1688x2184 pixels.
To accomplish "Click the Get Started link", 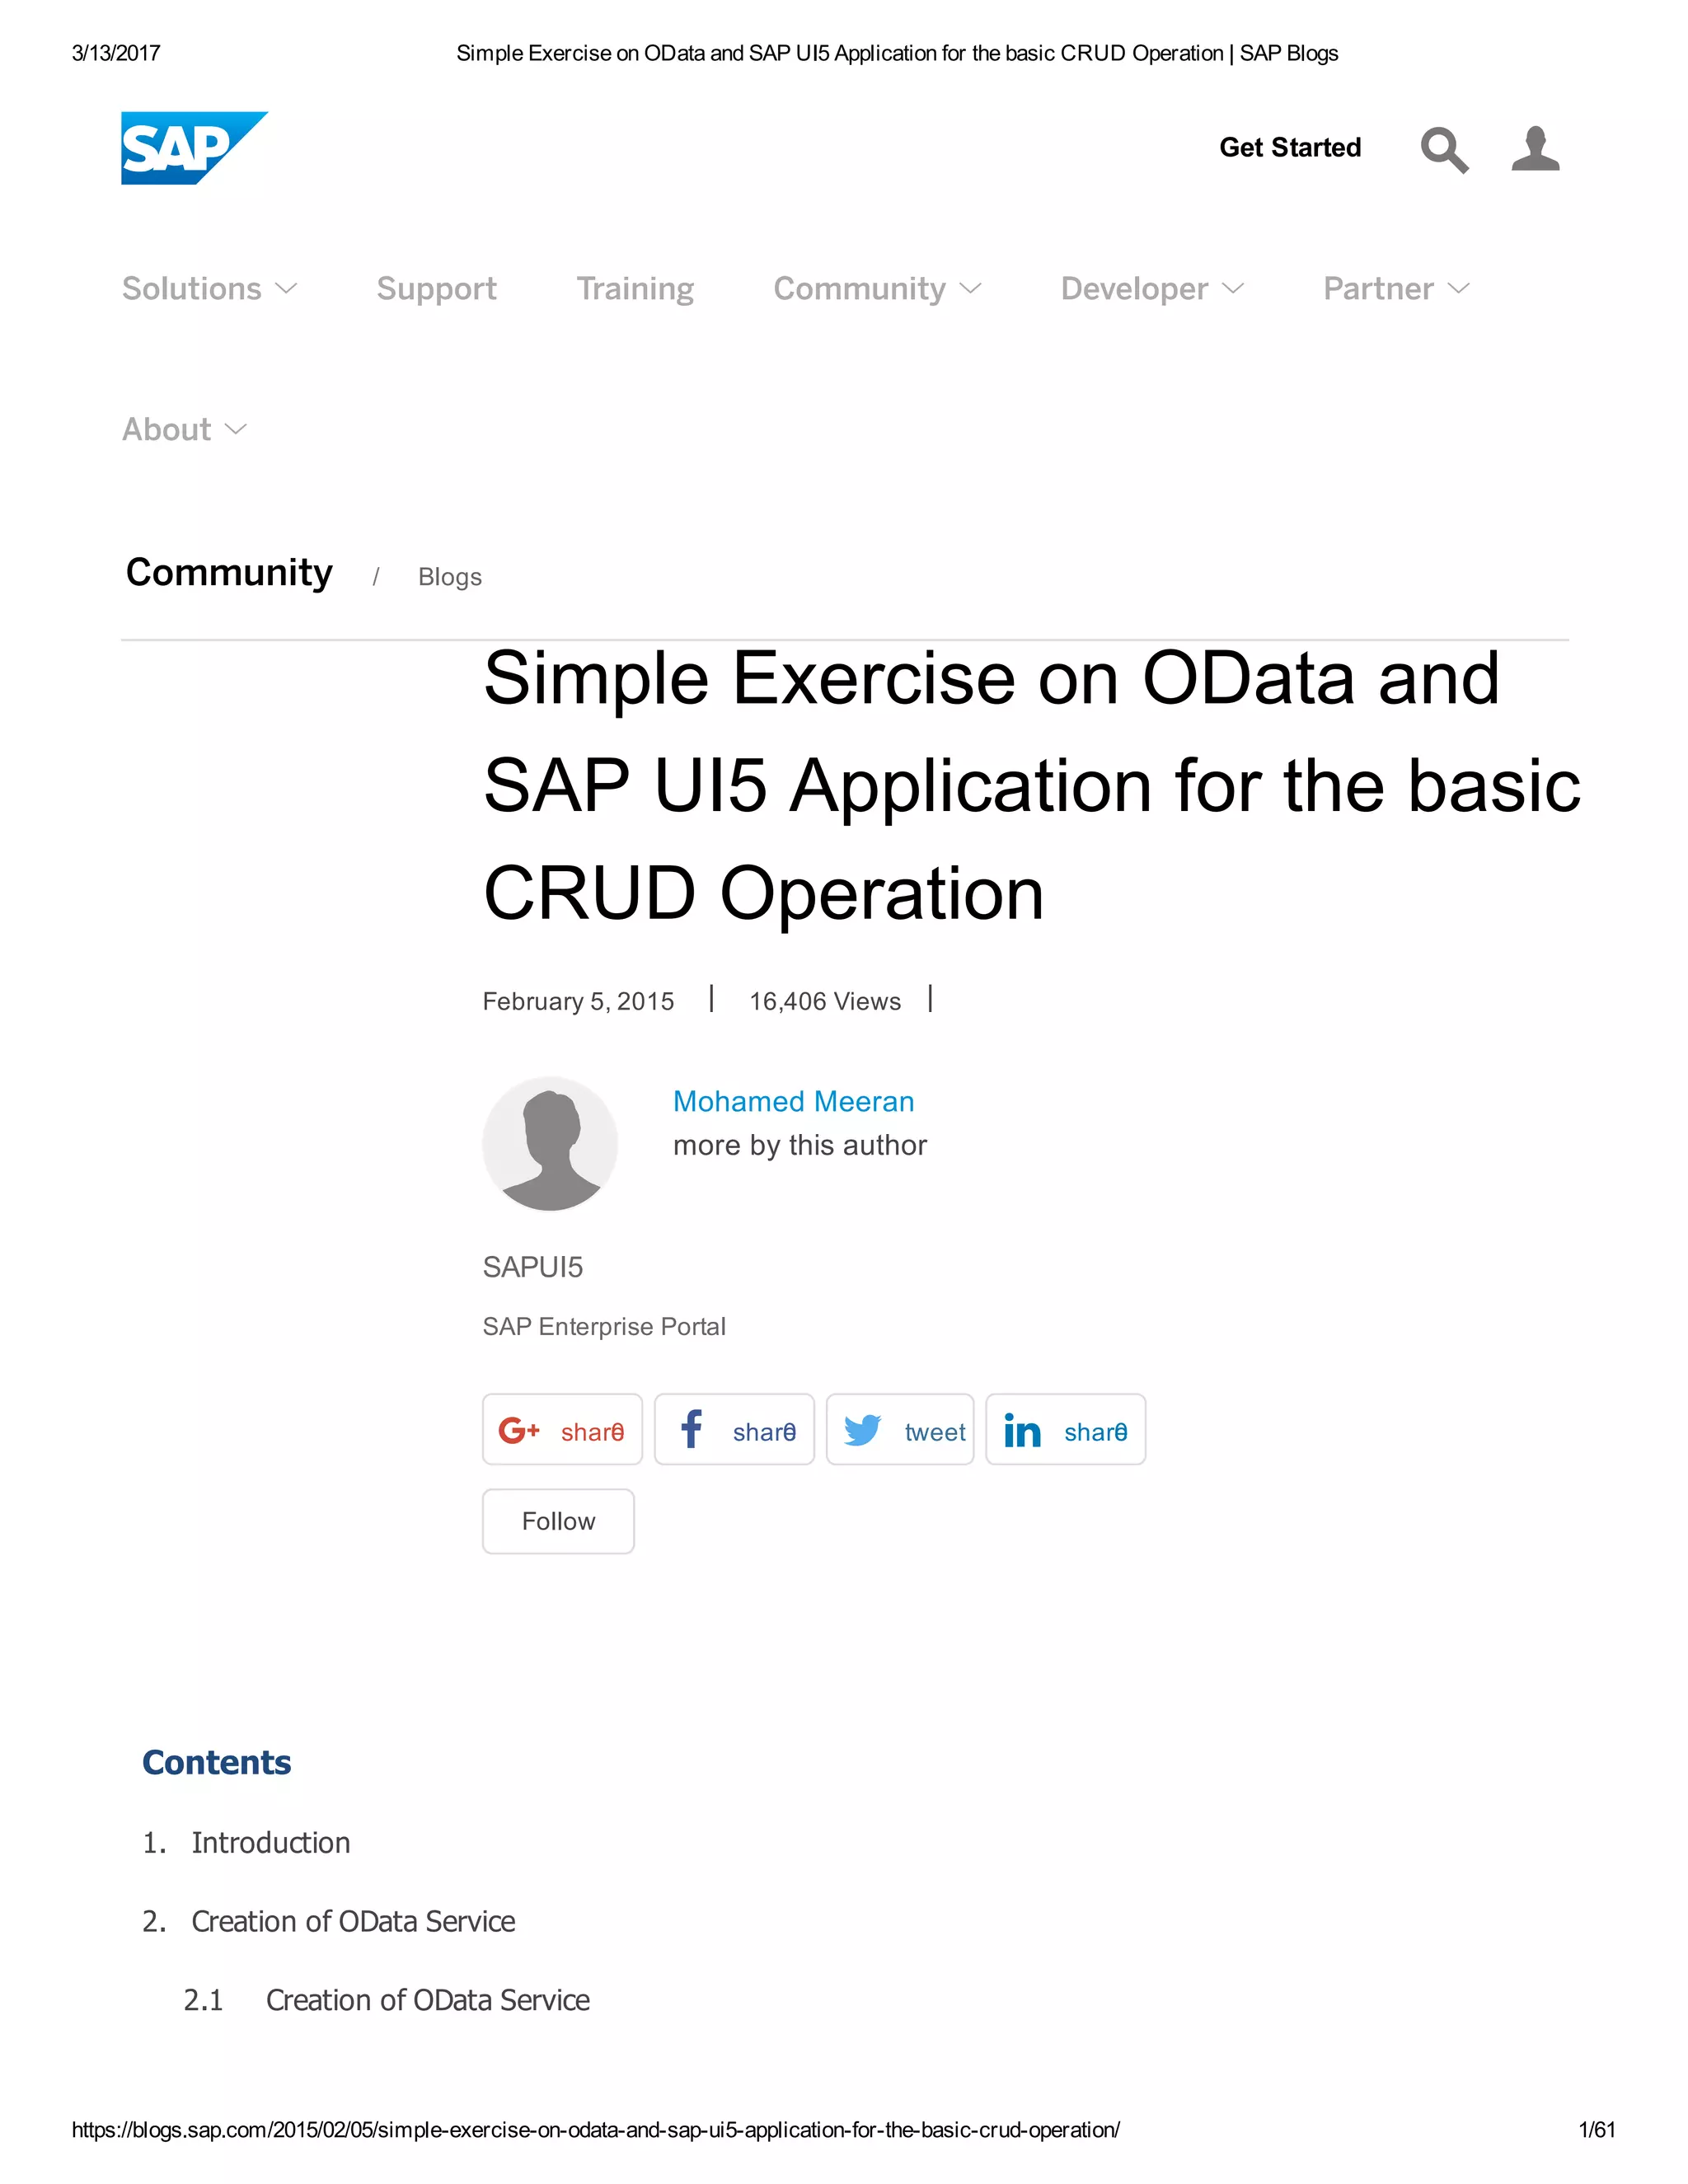I will point(1290,148).
